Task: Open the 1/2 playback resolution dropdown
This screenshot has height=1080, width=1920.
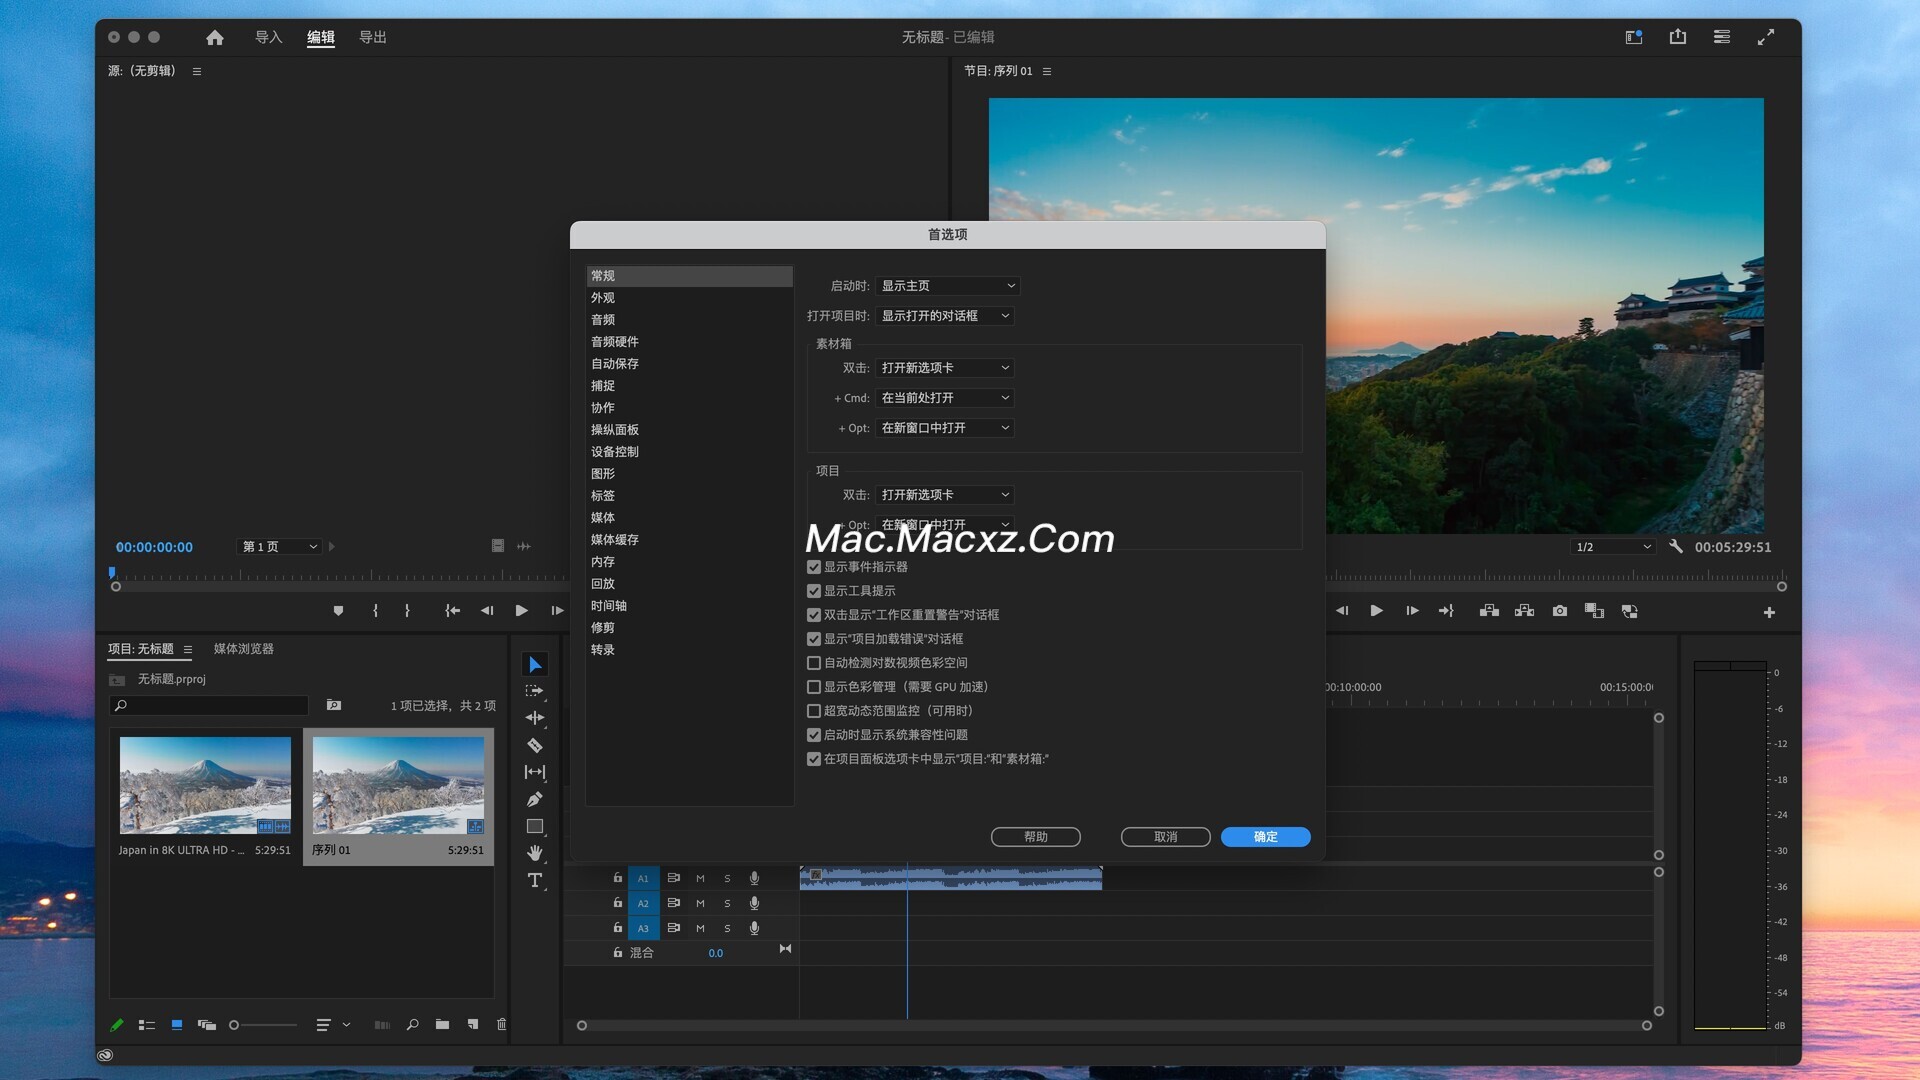Action: 1611,547
